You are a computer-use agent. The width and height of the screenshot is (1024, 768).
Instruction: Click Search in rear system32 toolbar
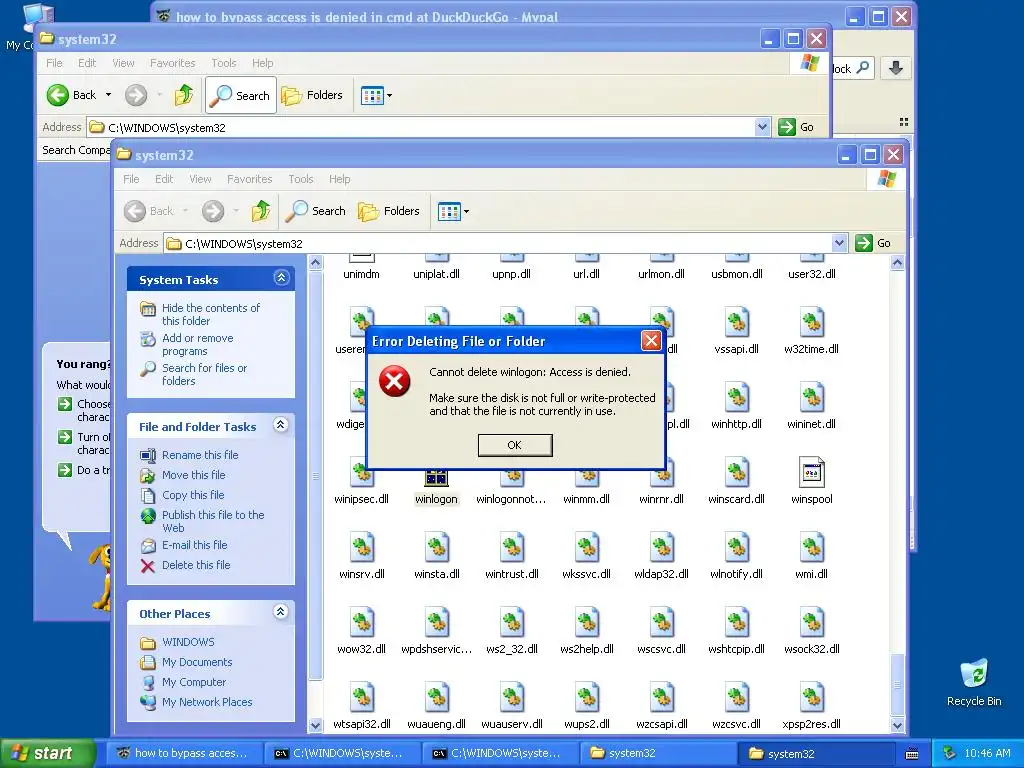coord(241,95)
